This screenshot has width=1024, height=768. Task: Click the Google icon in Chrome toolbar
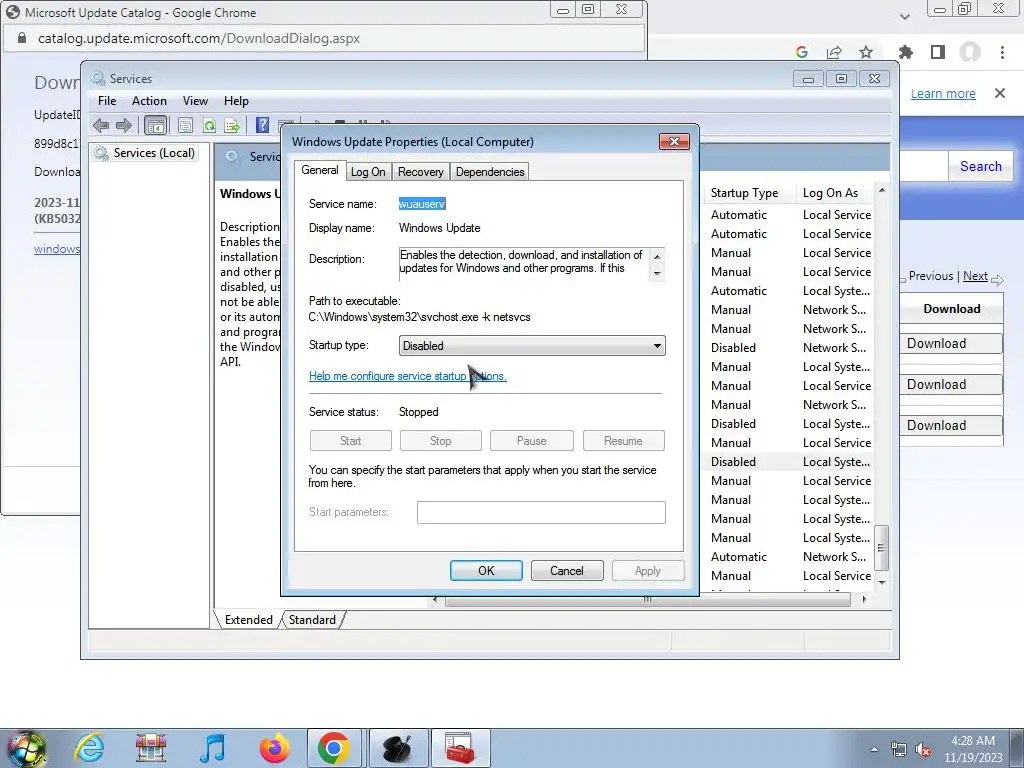(802, 52)
